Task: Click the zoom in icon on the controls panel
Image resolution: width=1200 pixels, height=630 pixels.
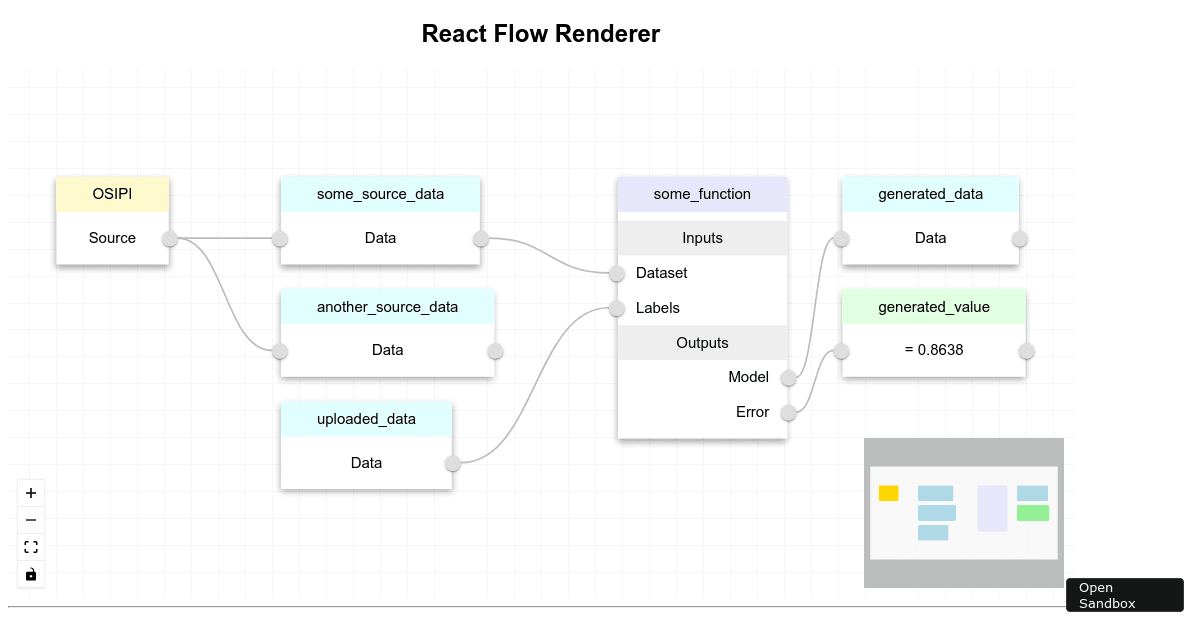Action: click(x=30, y=492)
